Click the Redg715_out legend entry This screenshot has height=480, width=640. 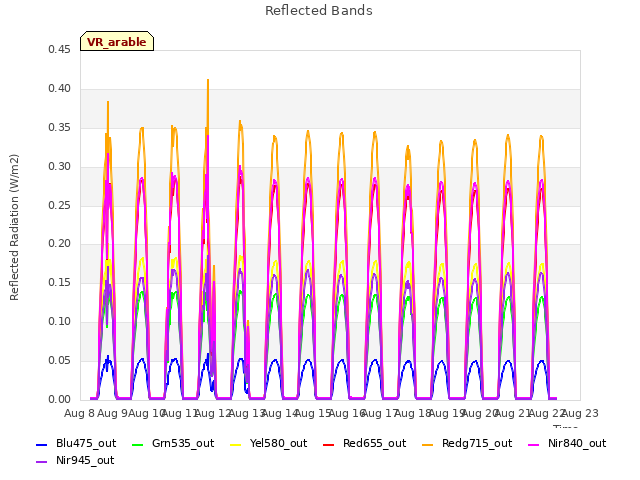click(x=467, y=443)
